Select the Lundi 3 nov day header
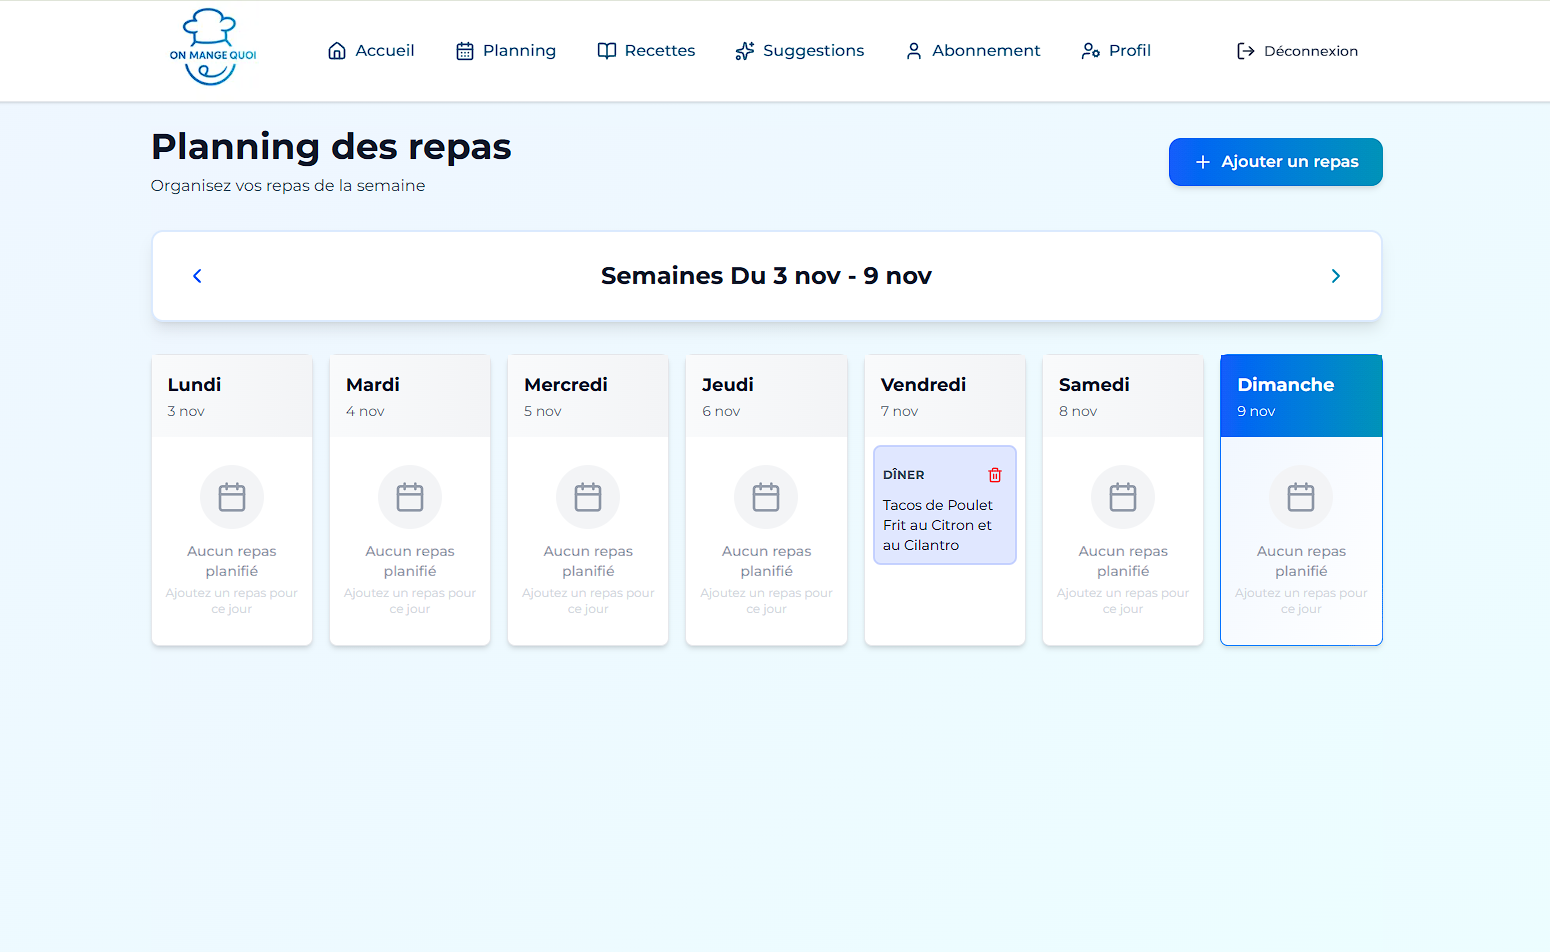 click(x=232, y=396)
